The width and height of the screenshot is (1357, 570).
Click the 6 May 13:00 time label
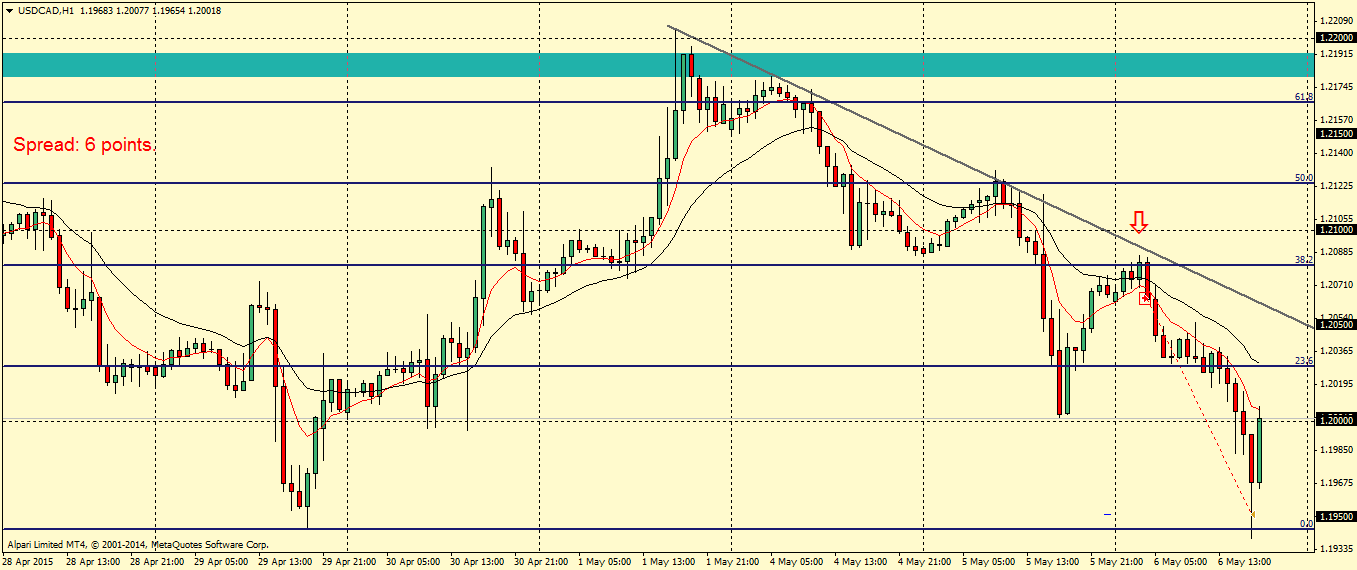point(1245,562)
